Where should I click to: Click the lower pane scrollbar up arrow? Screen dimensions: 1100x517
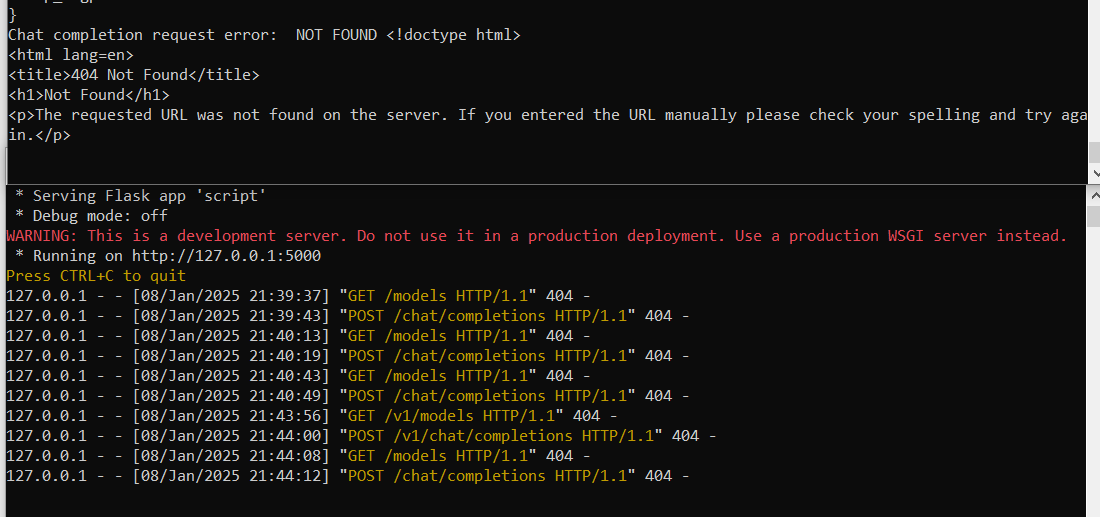(x=1094, y=195)
